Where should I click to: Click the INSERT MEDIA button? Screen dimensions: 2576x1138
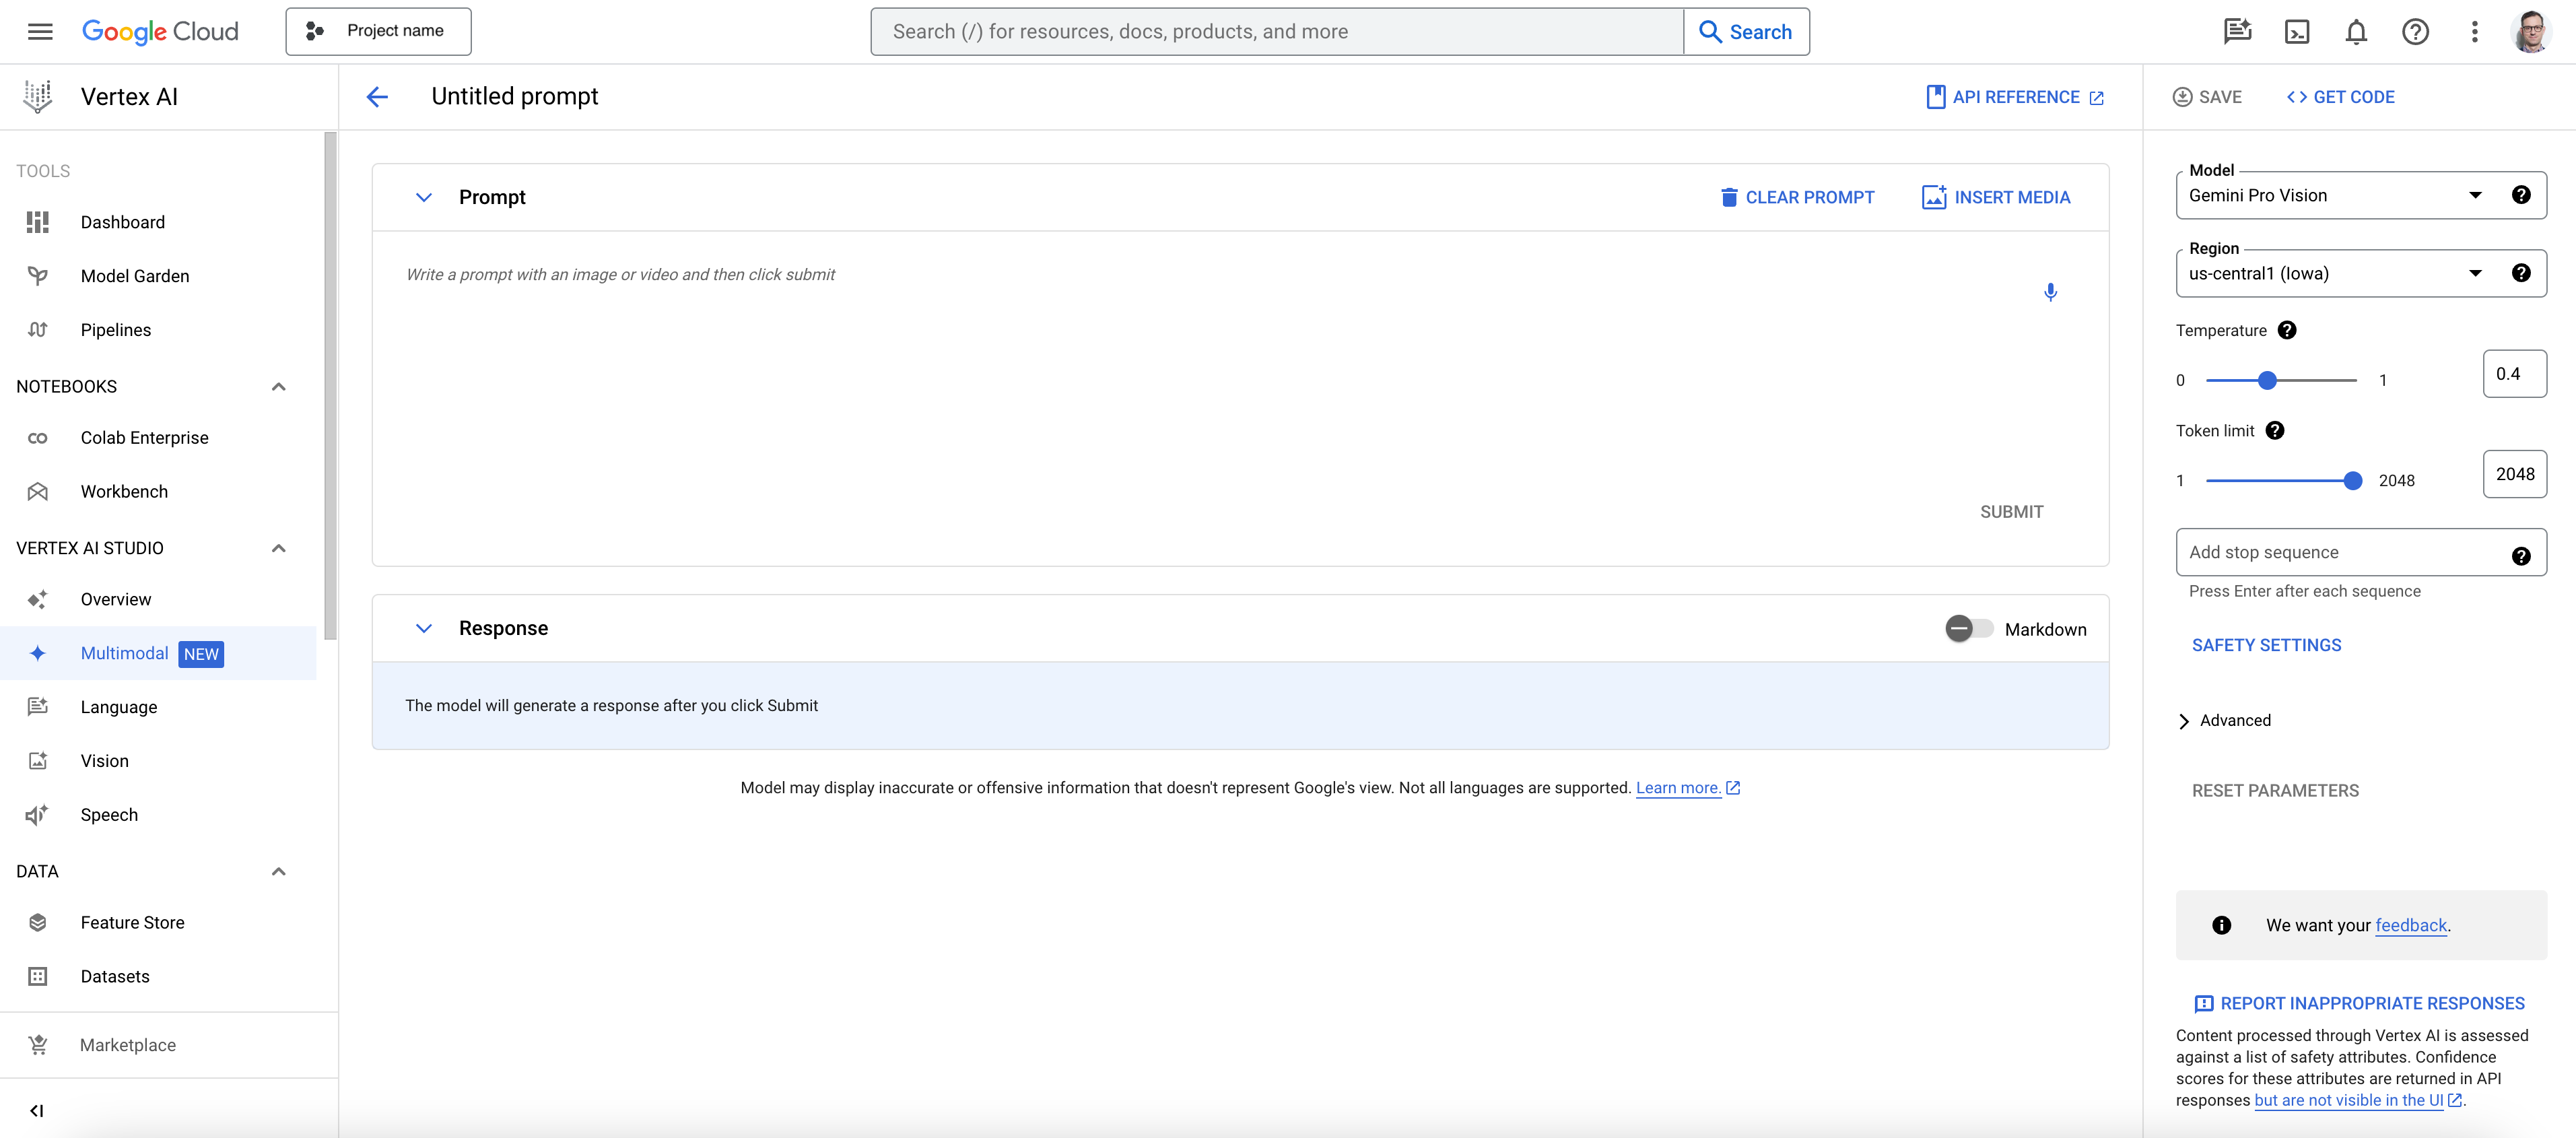(1996, 198)
